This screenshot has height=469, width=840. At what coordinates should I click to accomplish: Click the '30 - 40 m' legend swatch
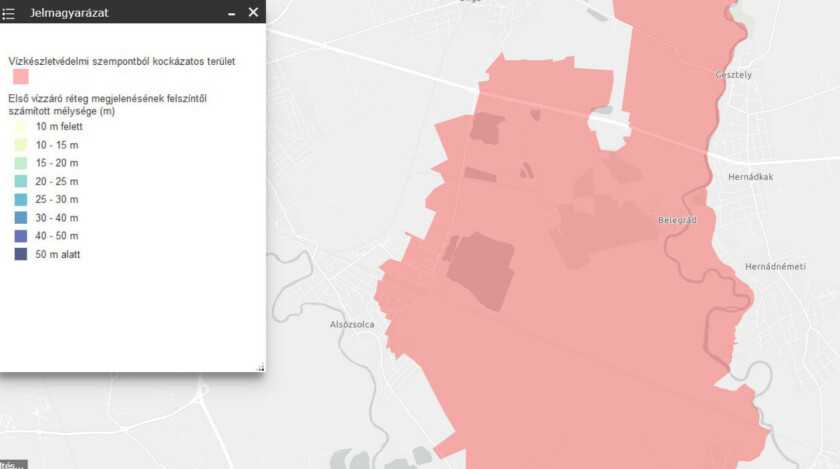tap(20, 217)
